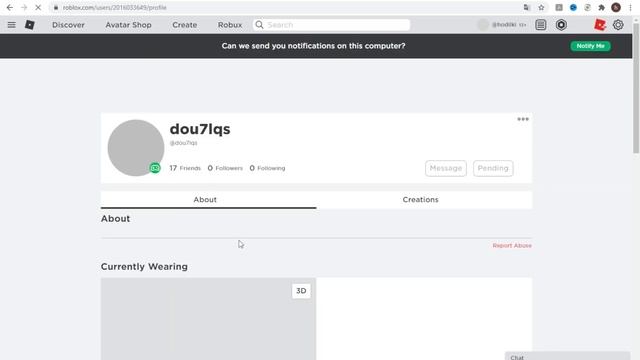Click the gray square extension icon
Image resolution: width=640 pixels, height=360 pixels.
tap(559, 7)
